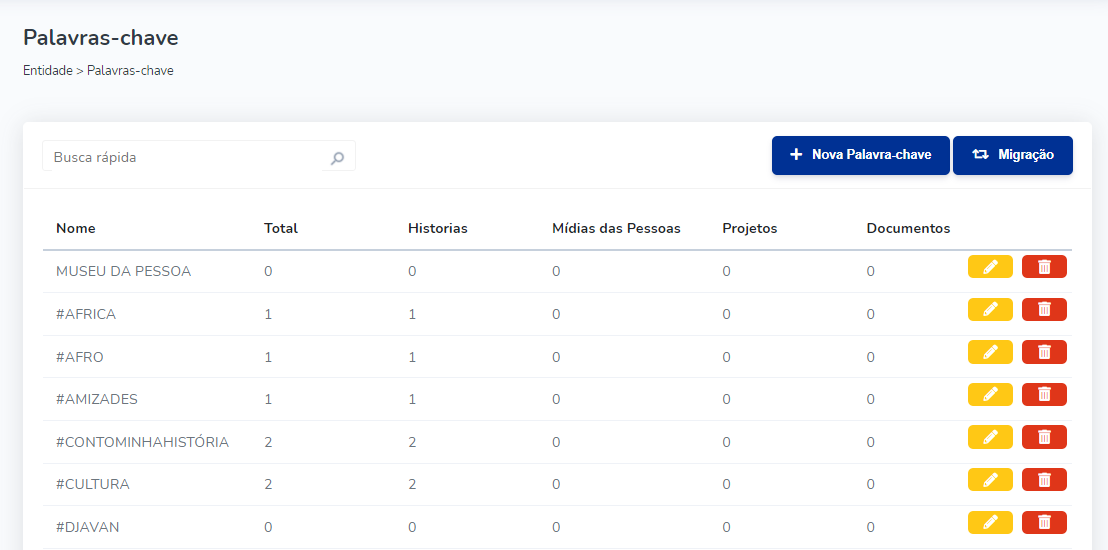1108x550 pixels.
Task: Select the #AFRO name cell
Action: coord(80,357)
